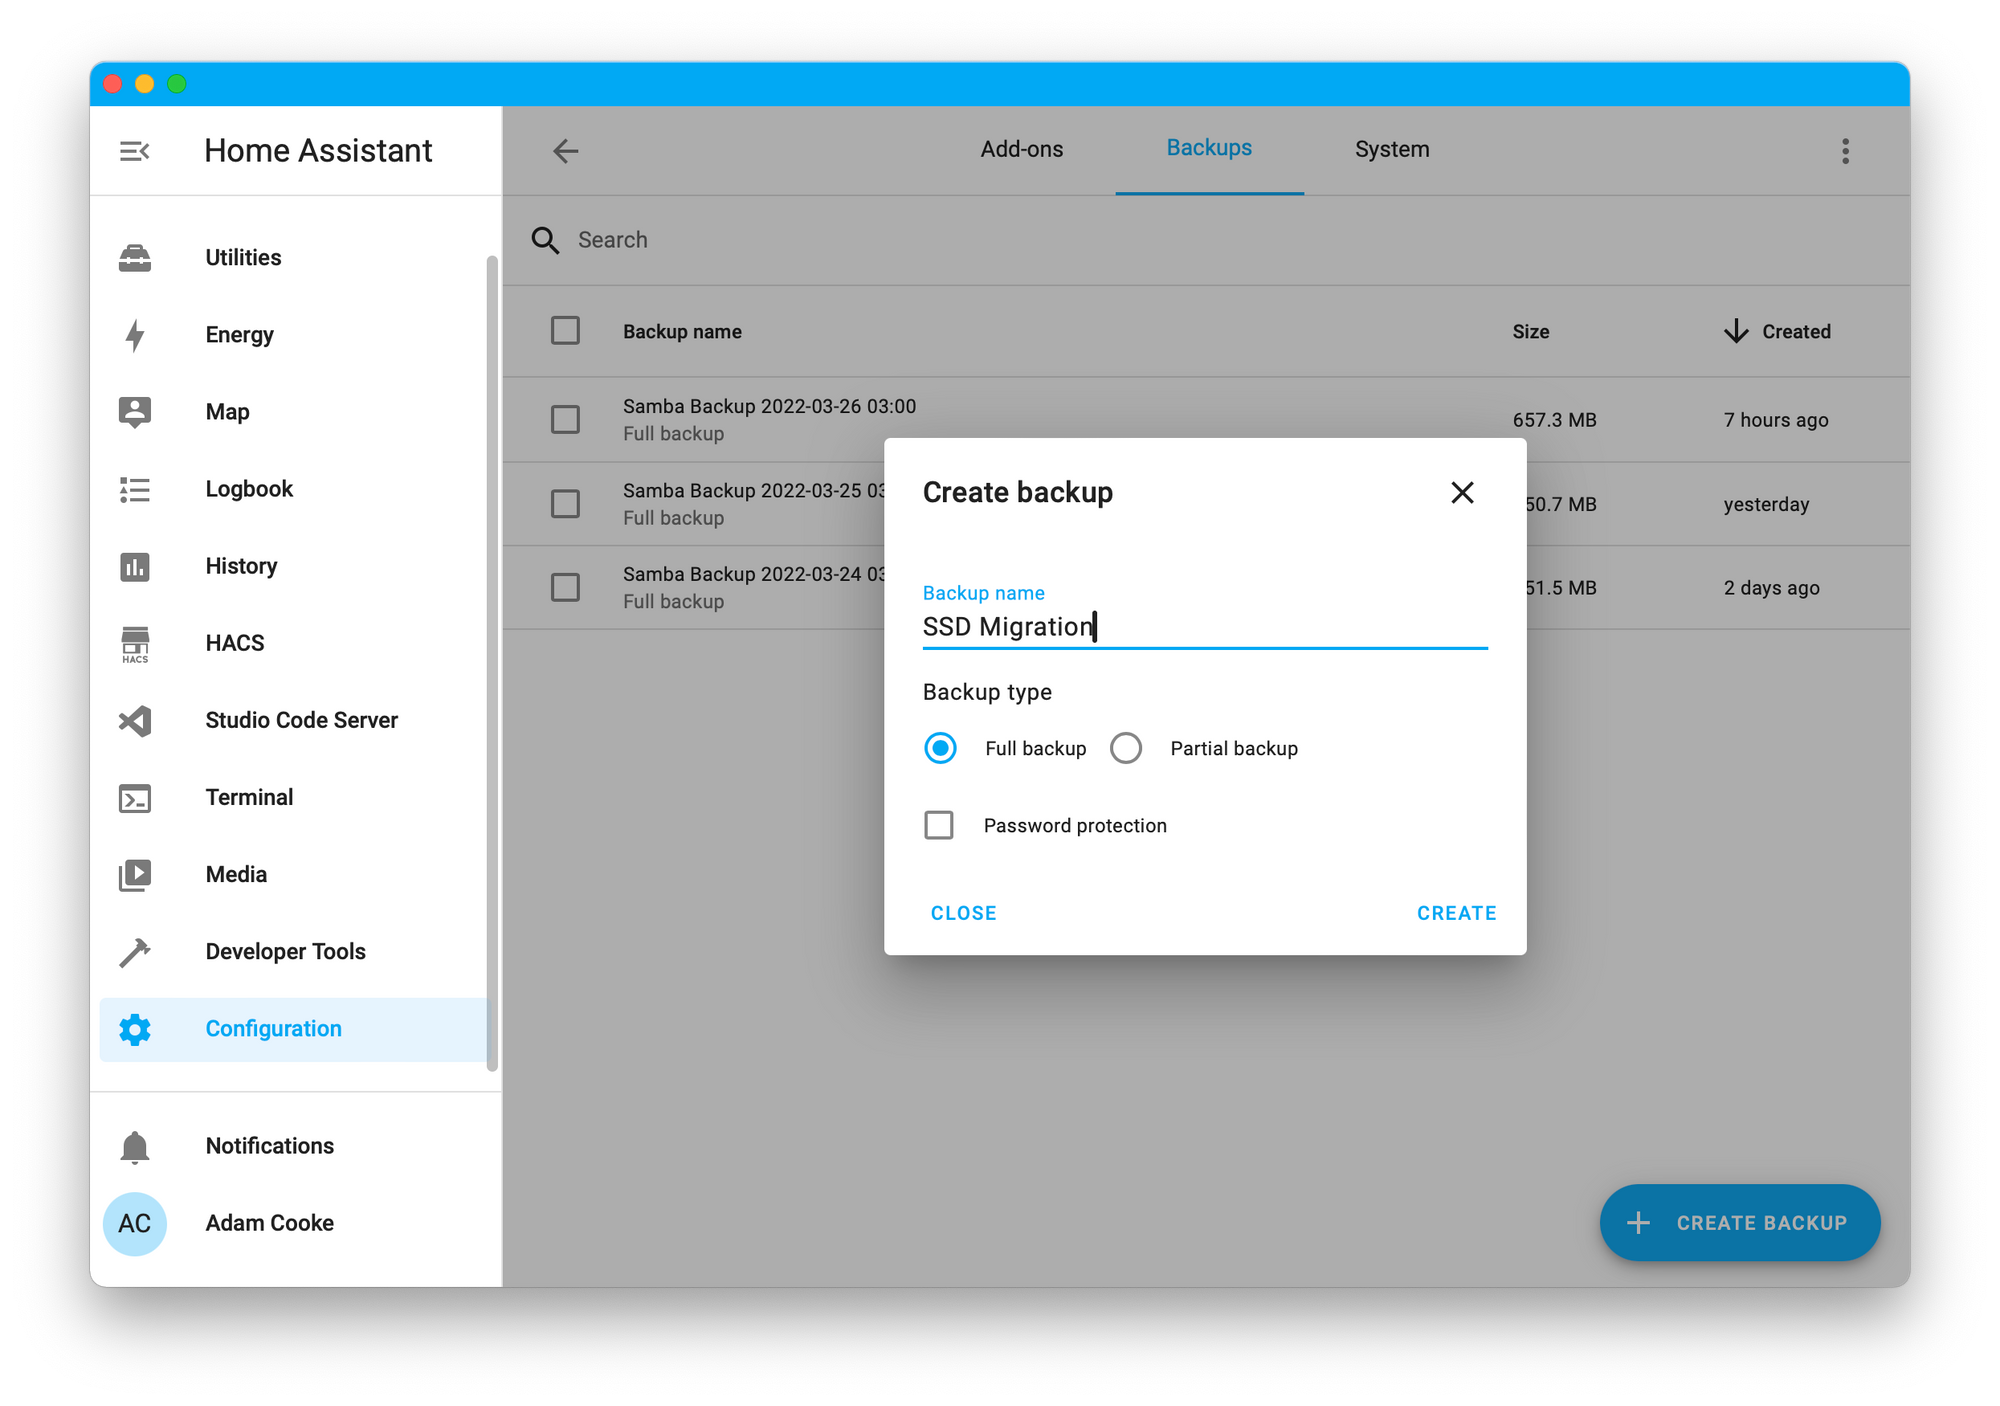Switch to the System tab

pyautogui.click(x=1392, y=149)
